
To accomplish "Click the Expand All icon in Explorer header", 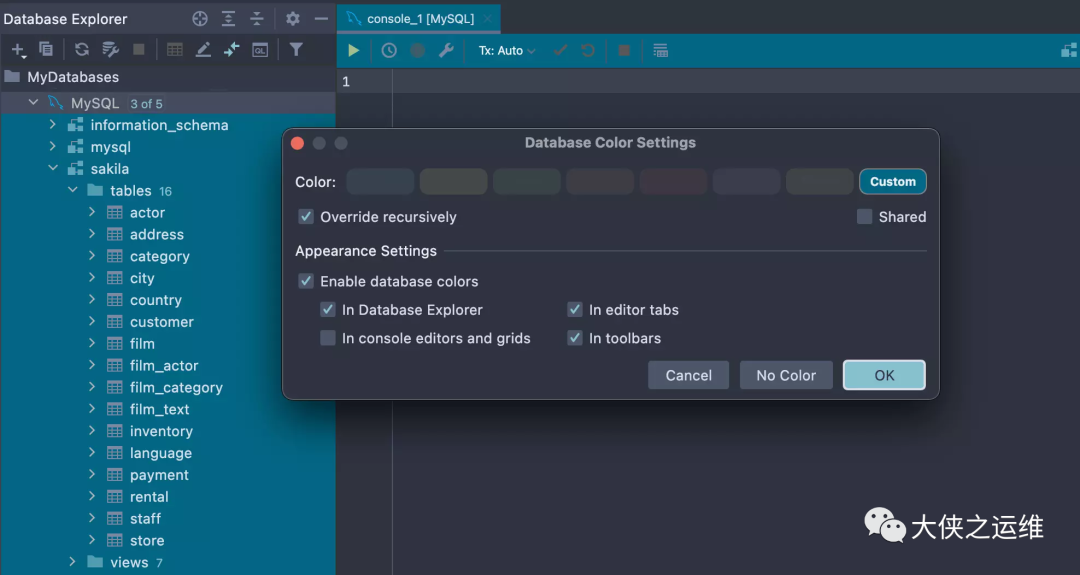I will [x=228, y=19].
